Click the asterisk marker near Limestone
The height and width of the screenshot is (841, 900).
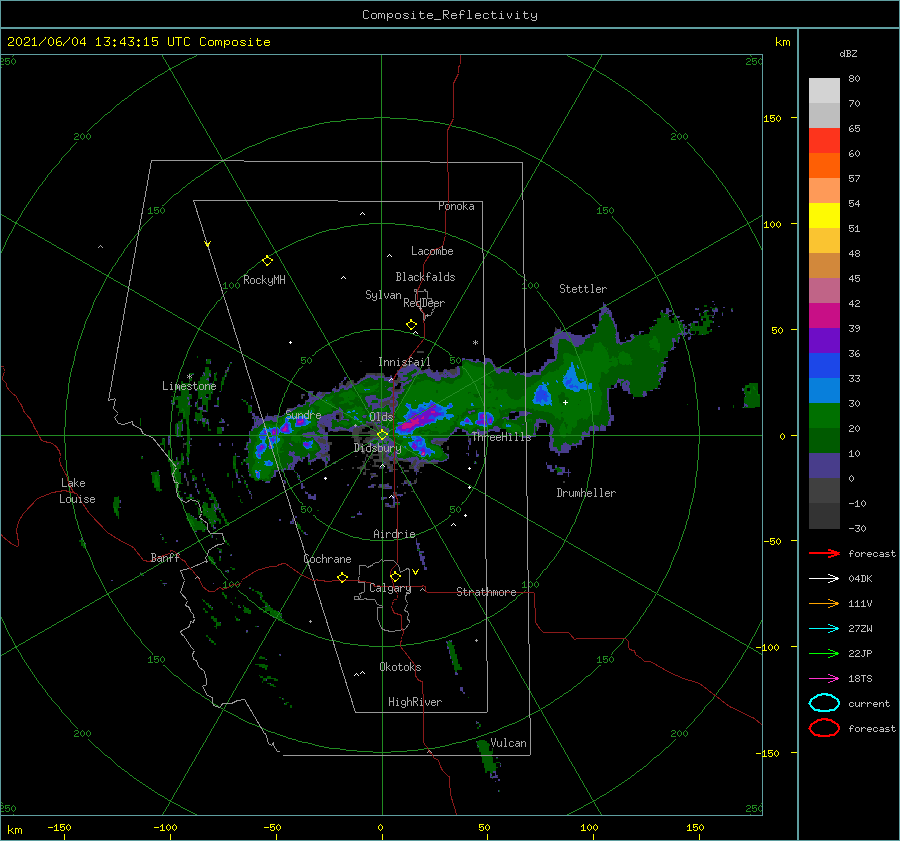(x=190, y=377)
